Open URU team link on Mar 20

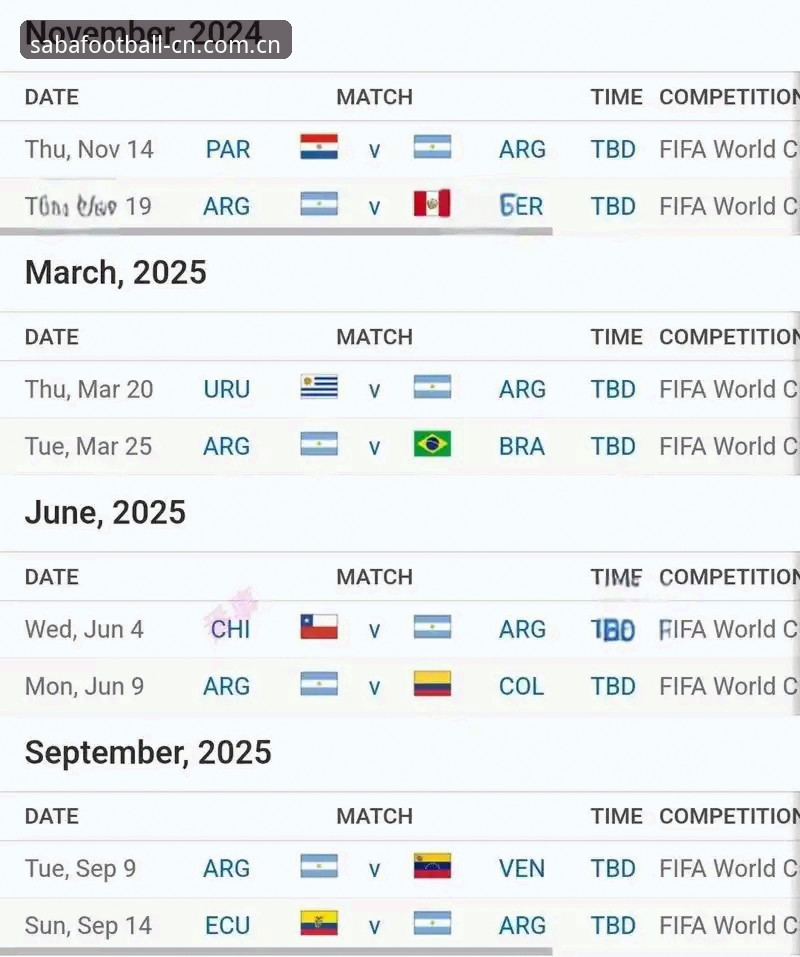[x=227, y=389]
